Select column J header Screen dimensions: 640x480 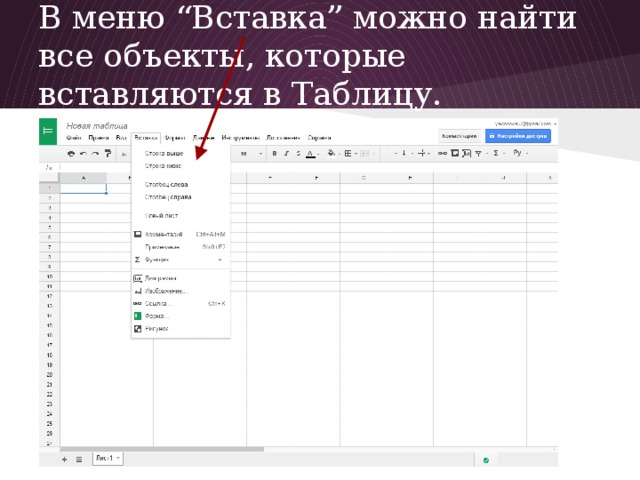pyautogui.click(x=503, y=178)
